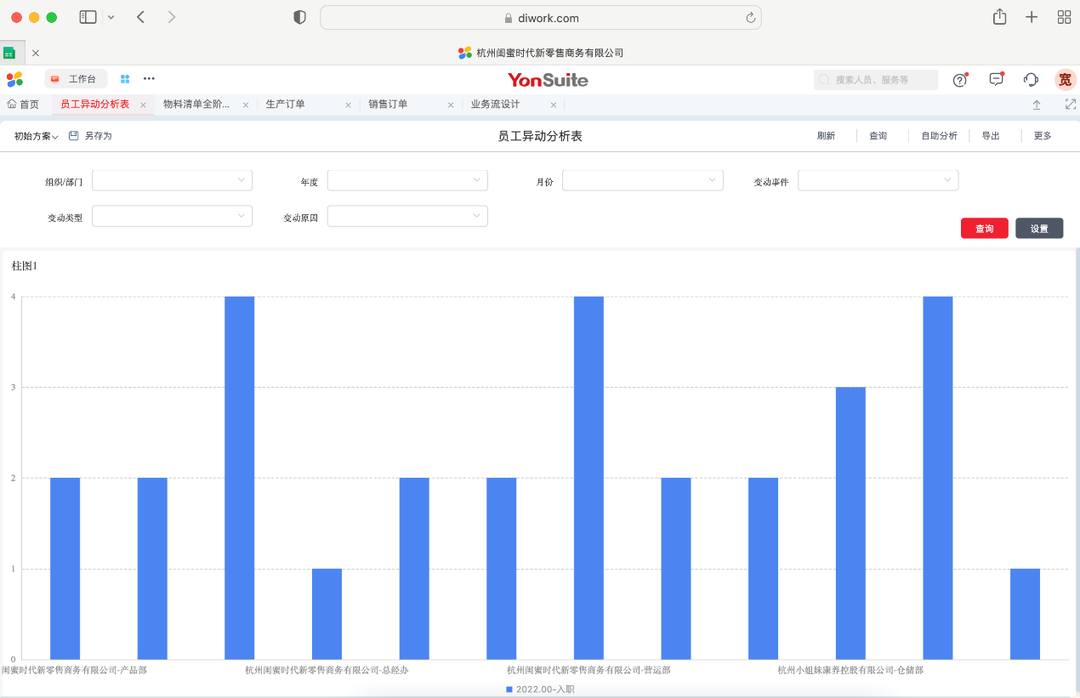The height and width of the screenshot is (698, 1080).
Task: Click the x-axis label ending in 总经办
Action: point(327,670)
